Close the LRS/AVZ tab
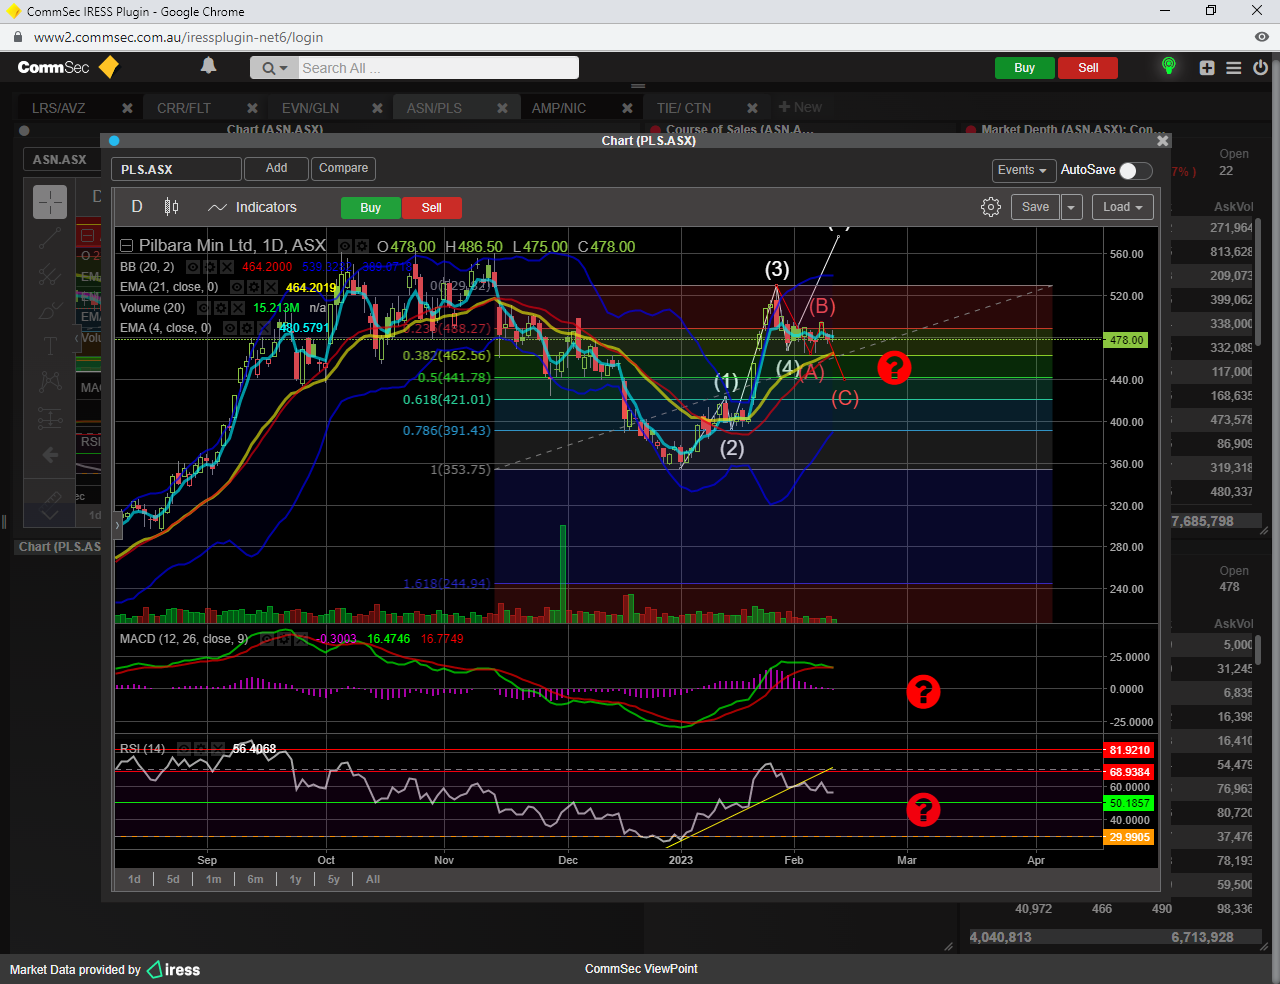Screen dimensions: 1280x984 click(x=127, y=108)
